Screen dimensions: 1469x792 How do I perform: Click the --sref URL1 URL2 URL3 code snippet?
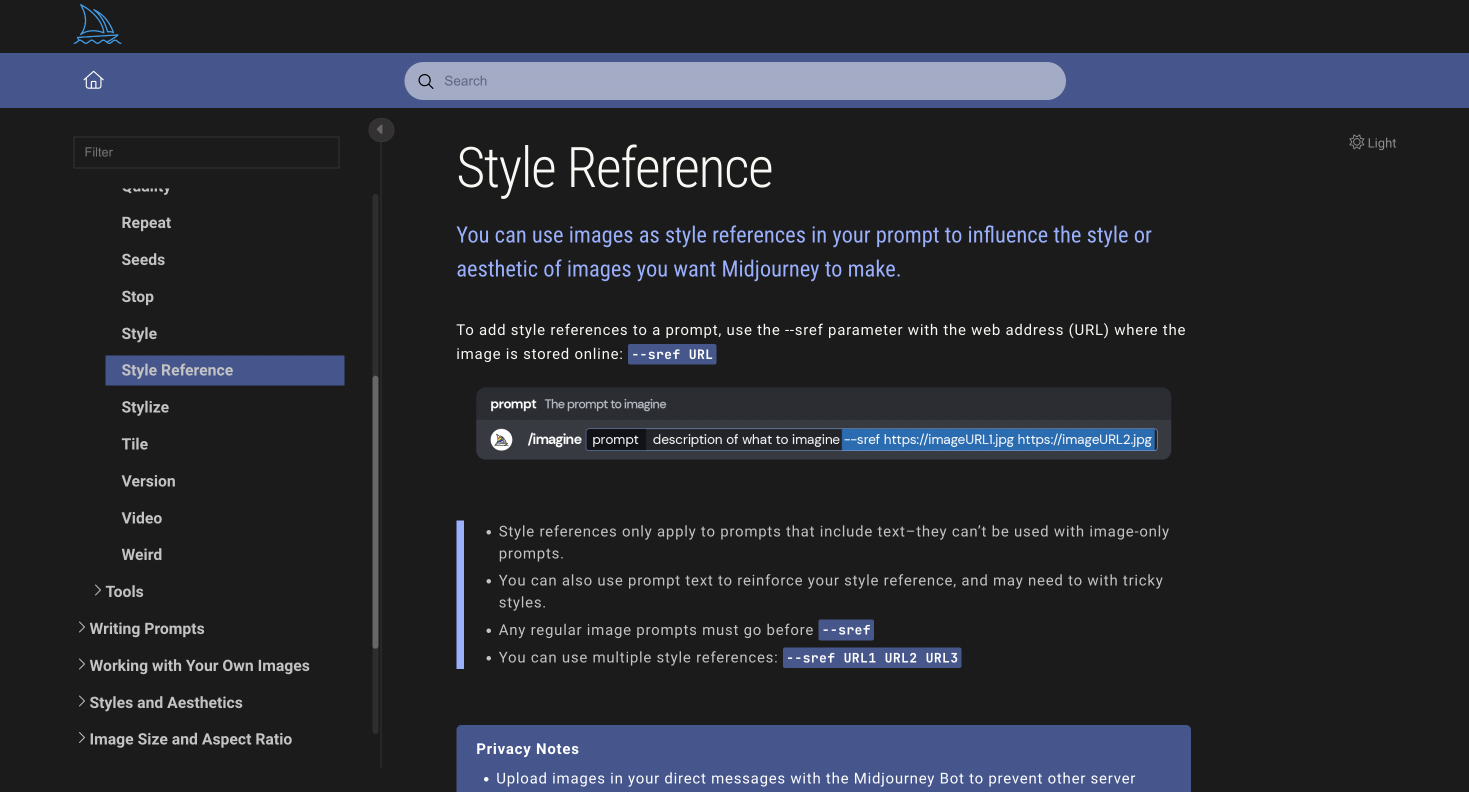[x=872, y=658]
